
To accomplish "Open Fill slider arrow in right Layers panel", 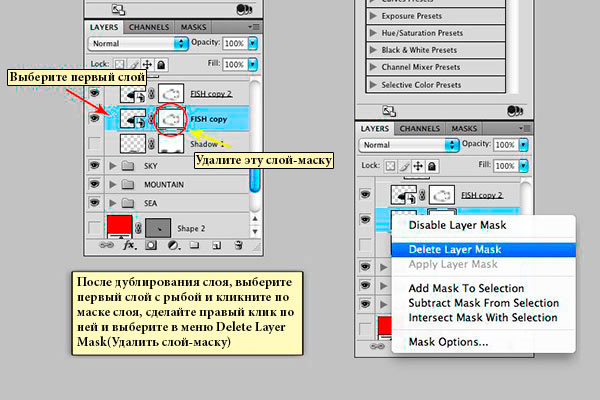I will (x=523, y=166).
